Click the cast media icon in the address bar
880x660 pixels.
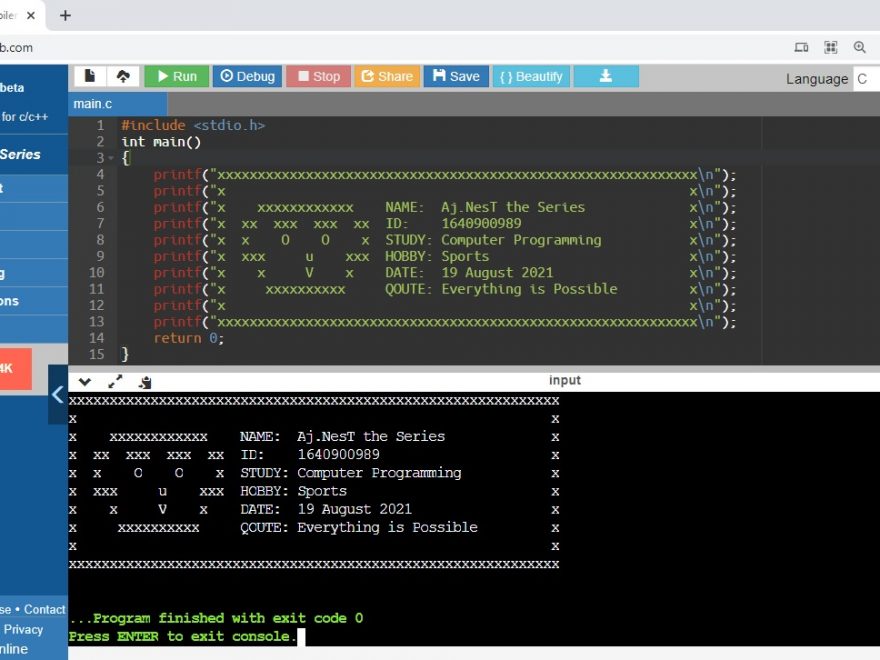[x=801, y=47]
